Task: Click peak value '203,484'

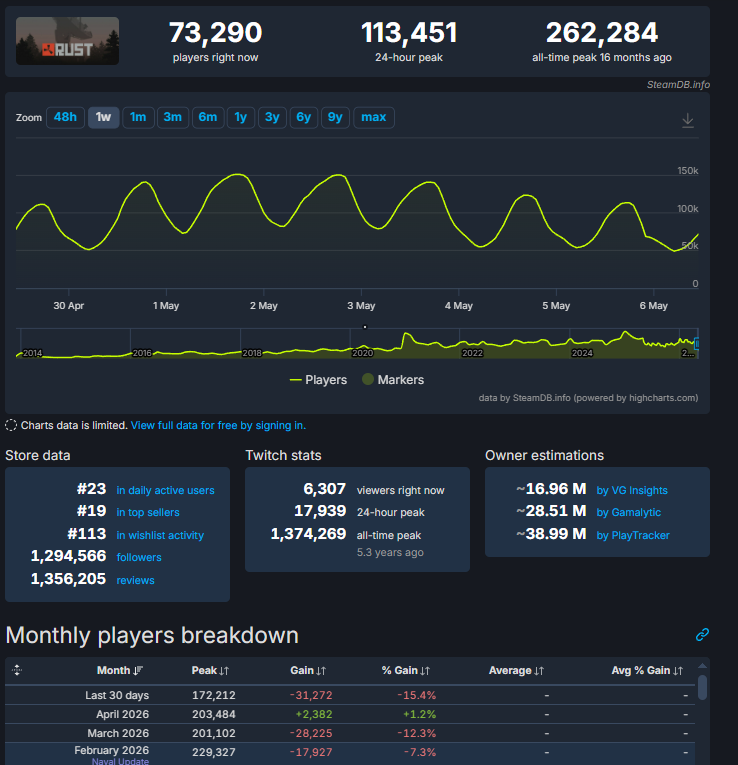Action: click(214, 714)
